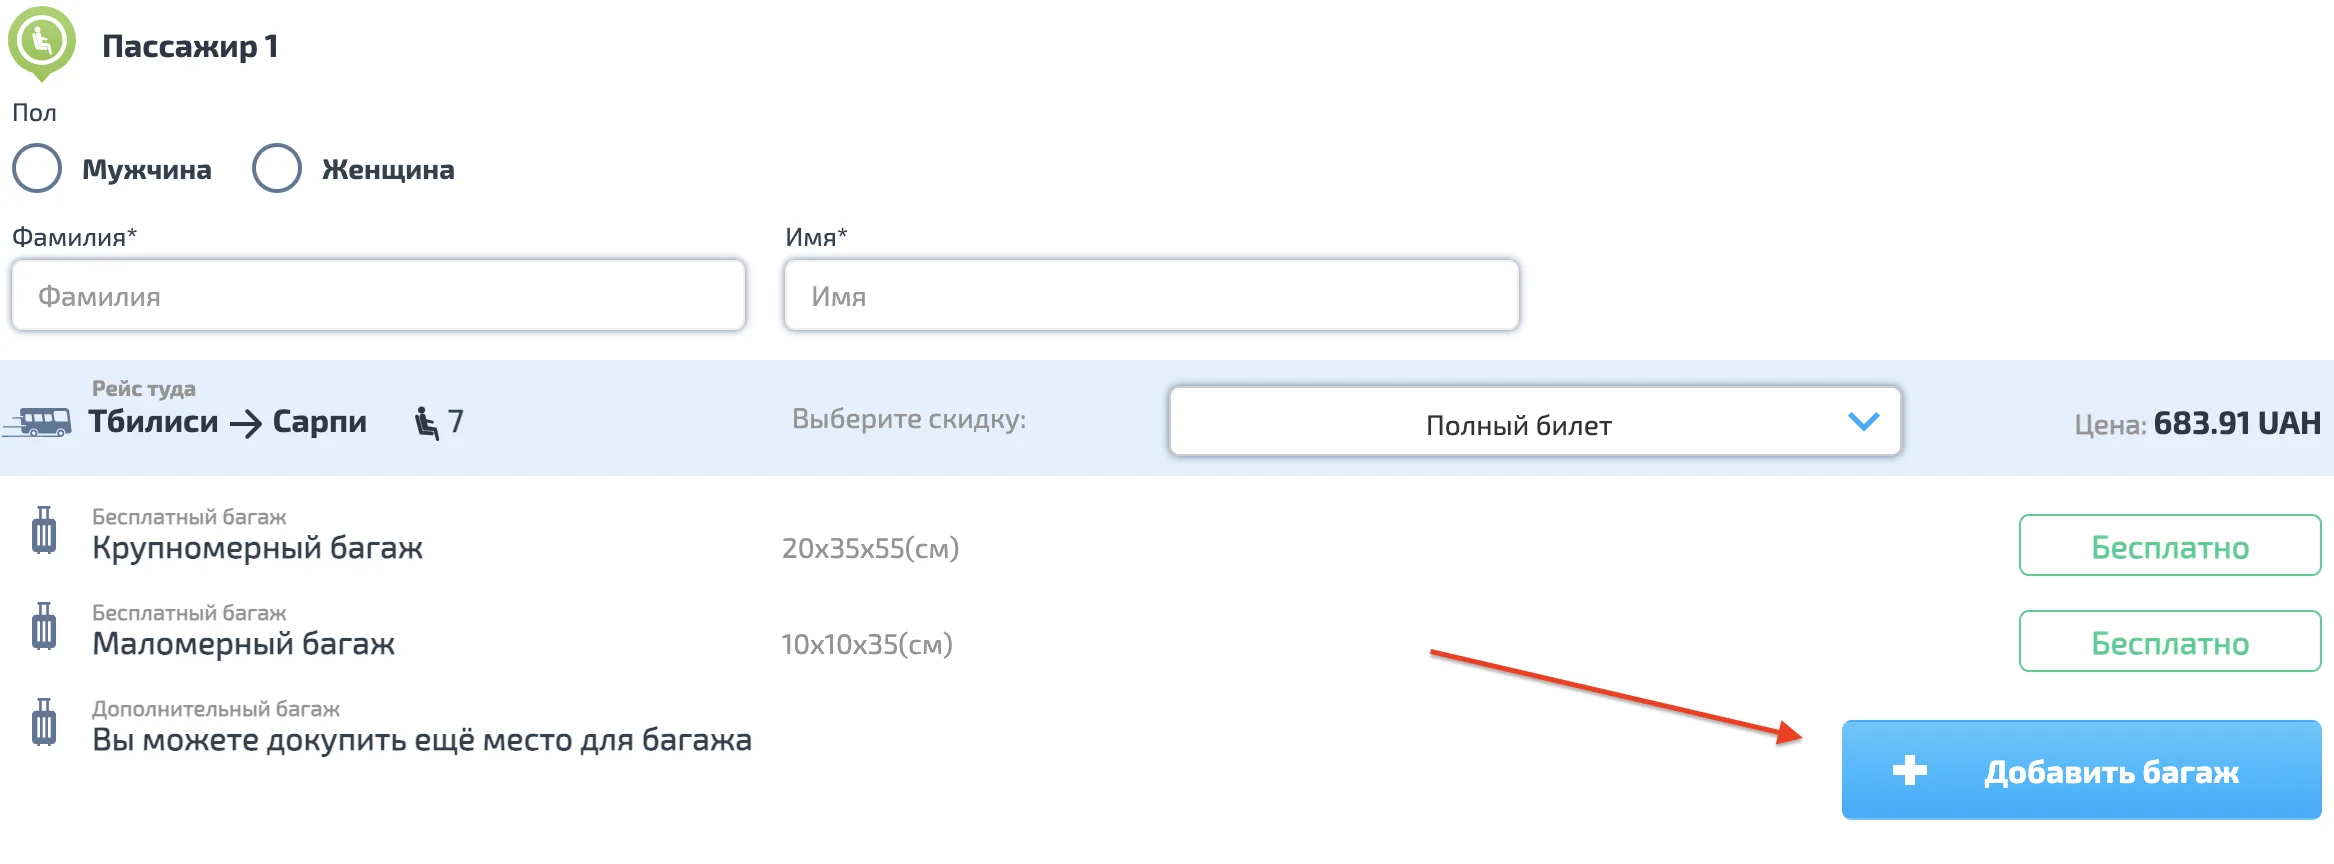The height and width of the screenshot is (864, 2334).
Task: Click the arrow between Тбилиси and Сарпи
Action: (x=246, y=424)
